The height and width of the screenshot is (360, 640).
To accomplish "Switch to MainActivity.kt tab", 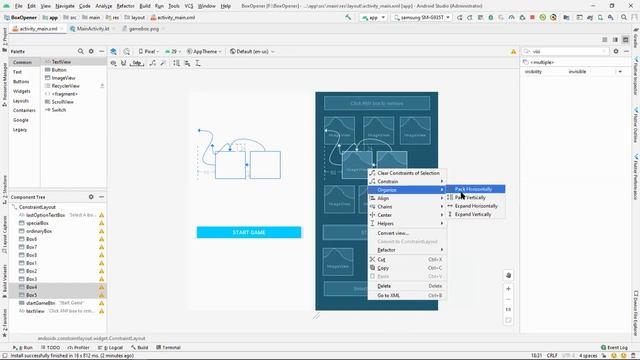I will point(92,29).
